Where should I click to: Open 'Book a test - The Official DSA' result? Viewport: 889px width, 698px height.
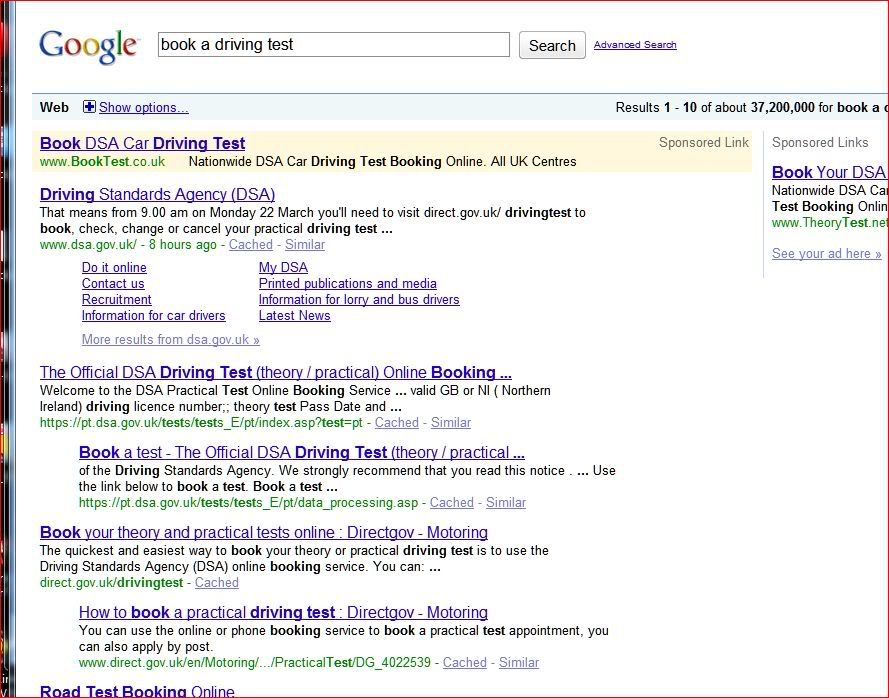[302, 452]
